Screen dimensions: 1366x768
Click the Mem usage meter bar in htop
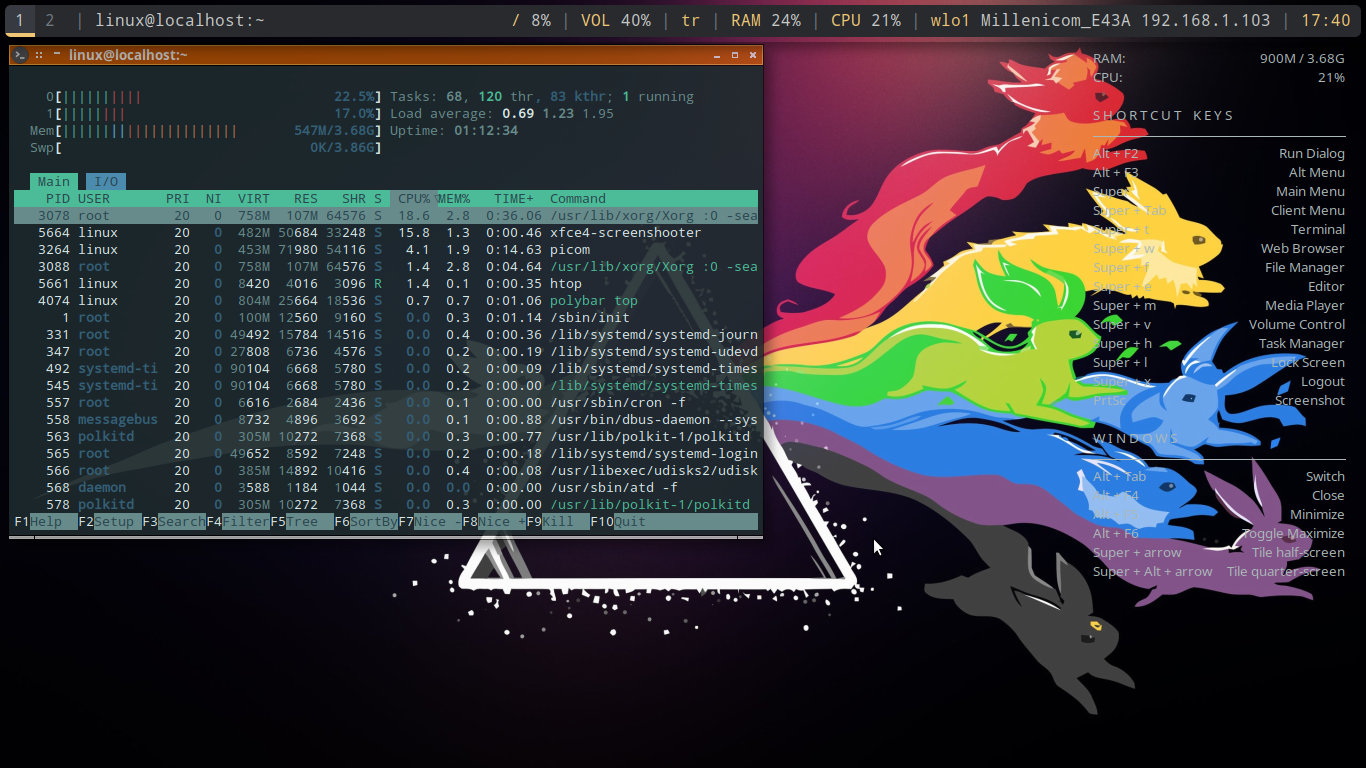click(206, 131)
